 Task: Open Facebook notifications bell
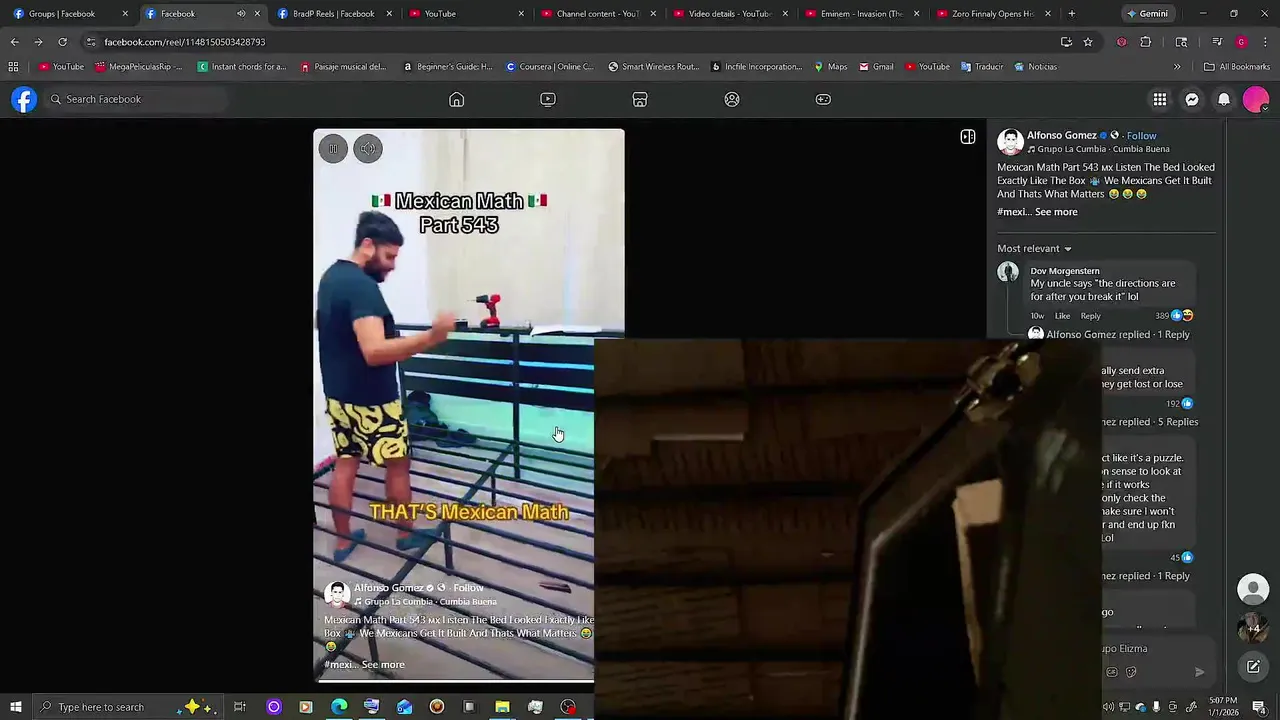point(1224,99)
